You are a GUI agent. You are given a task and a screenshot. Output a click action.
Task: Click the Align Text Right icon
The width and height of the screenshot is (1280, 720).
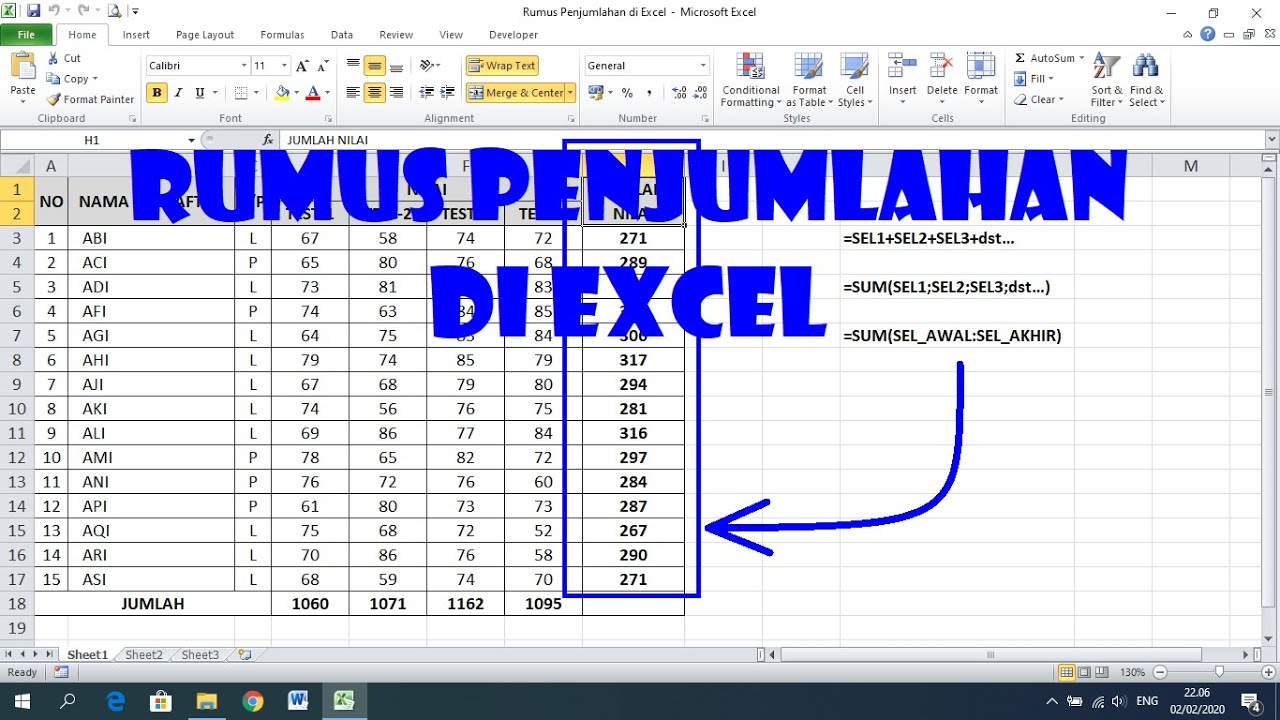tap(397, 93)
